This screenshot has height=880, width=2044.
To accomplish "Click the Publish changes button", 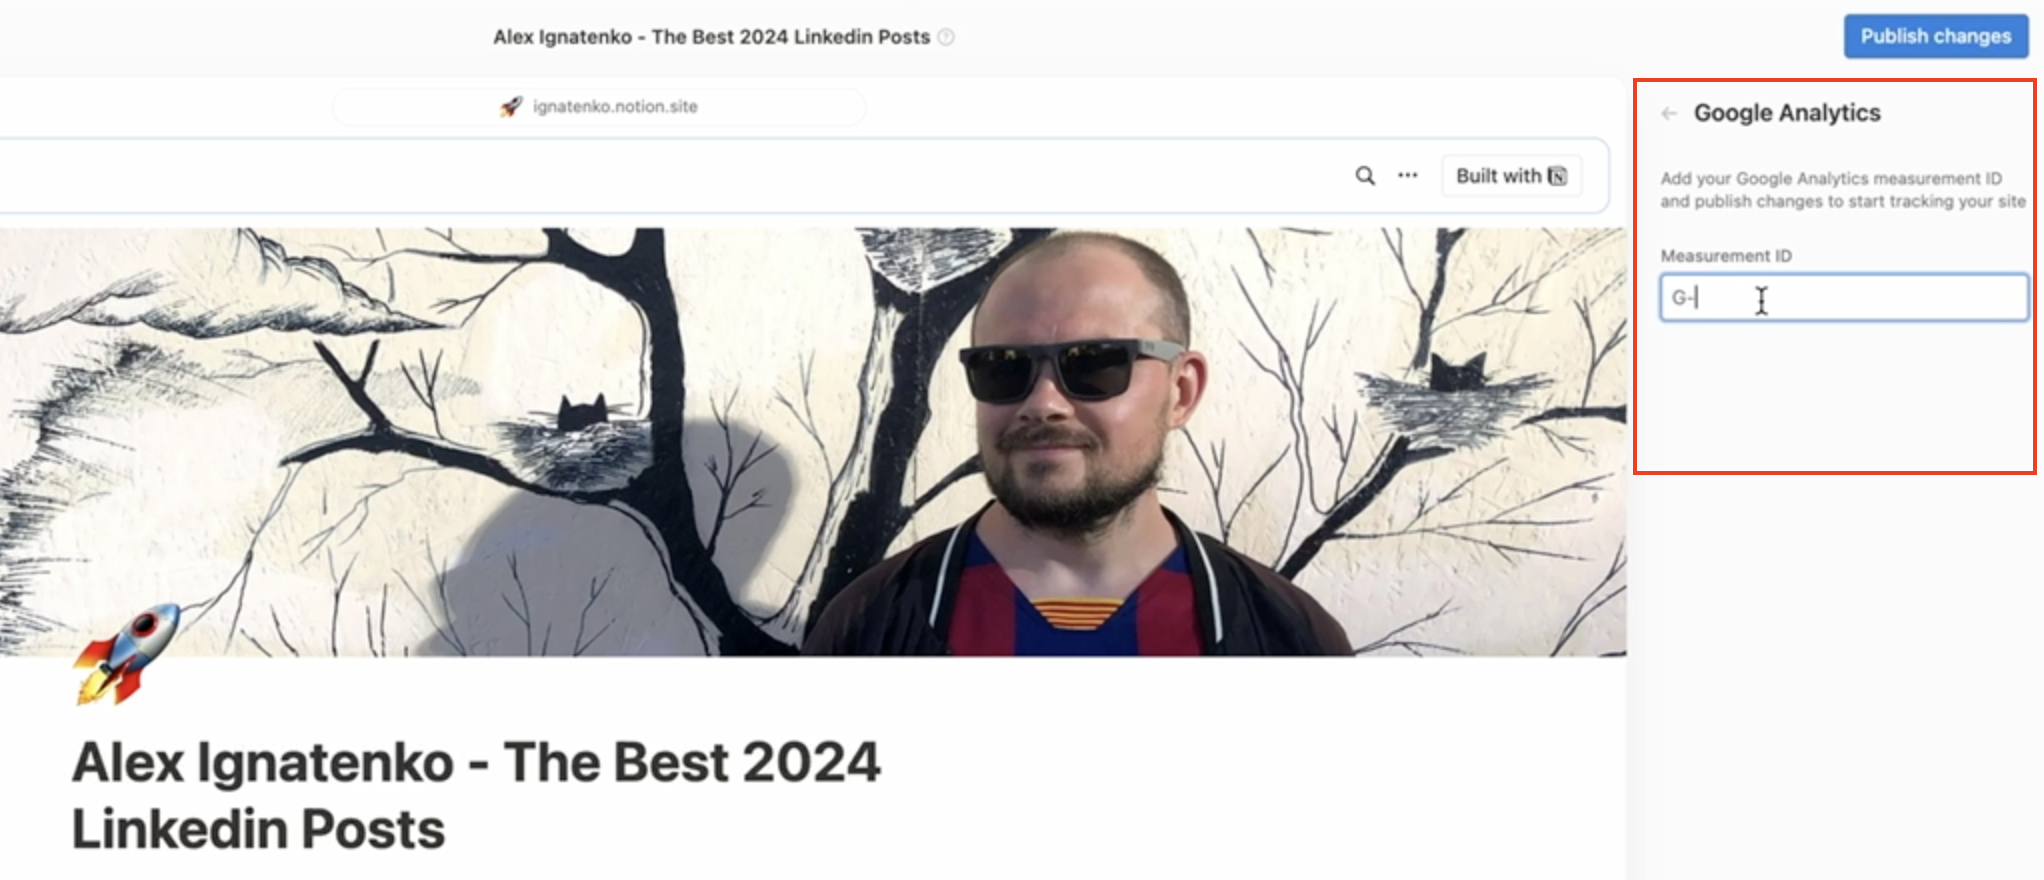I will click(x=1935, y=36).
